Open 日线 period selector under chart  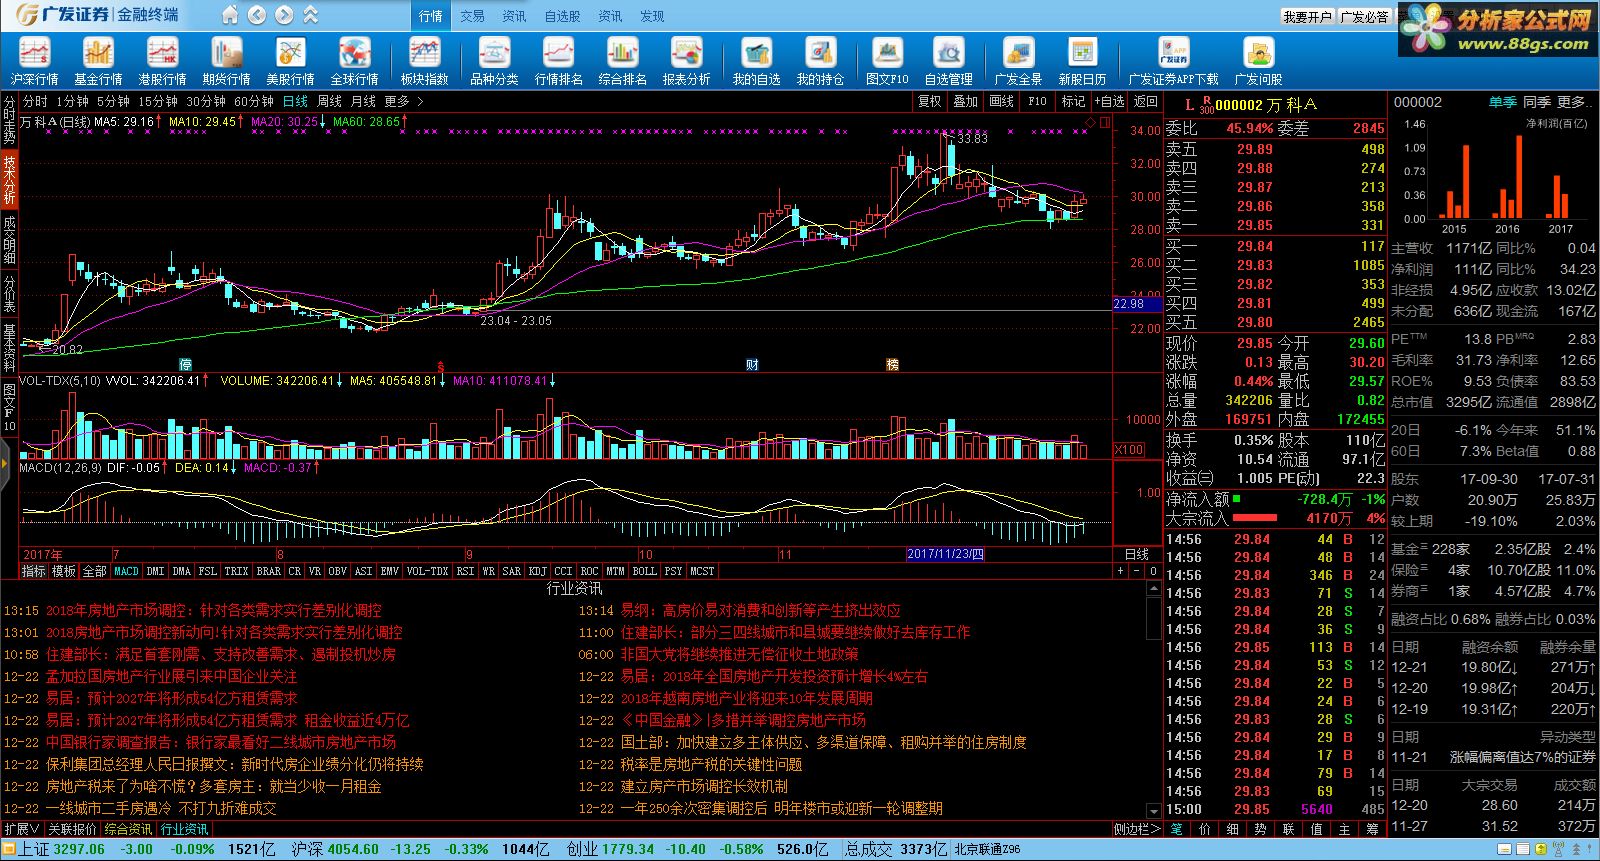[1136, 554]
